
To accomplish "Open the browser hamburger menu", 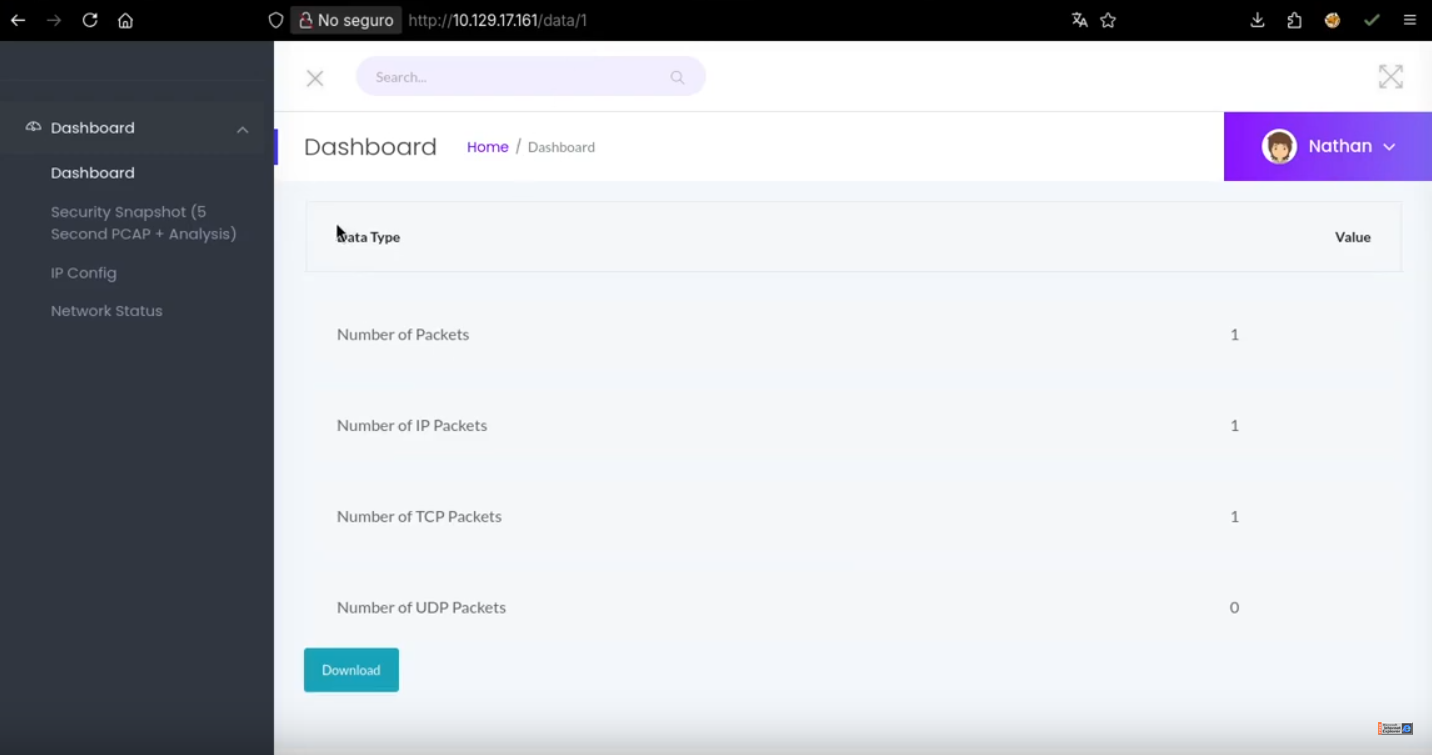I will 1409,20.
